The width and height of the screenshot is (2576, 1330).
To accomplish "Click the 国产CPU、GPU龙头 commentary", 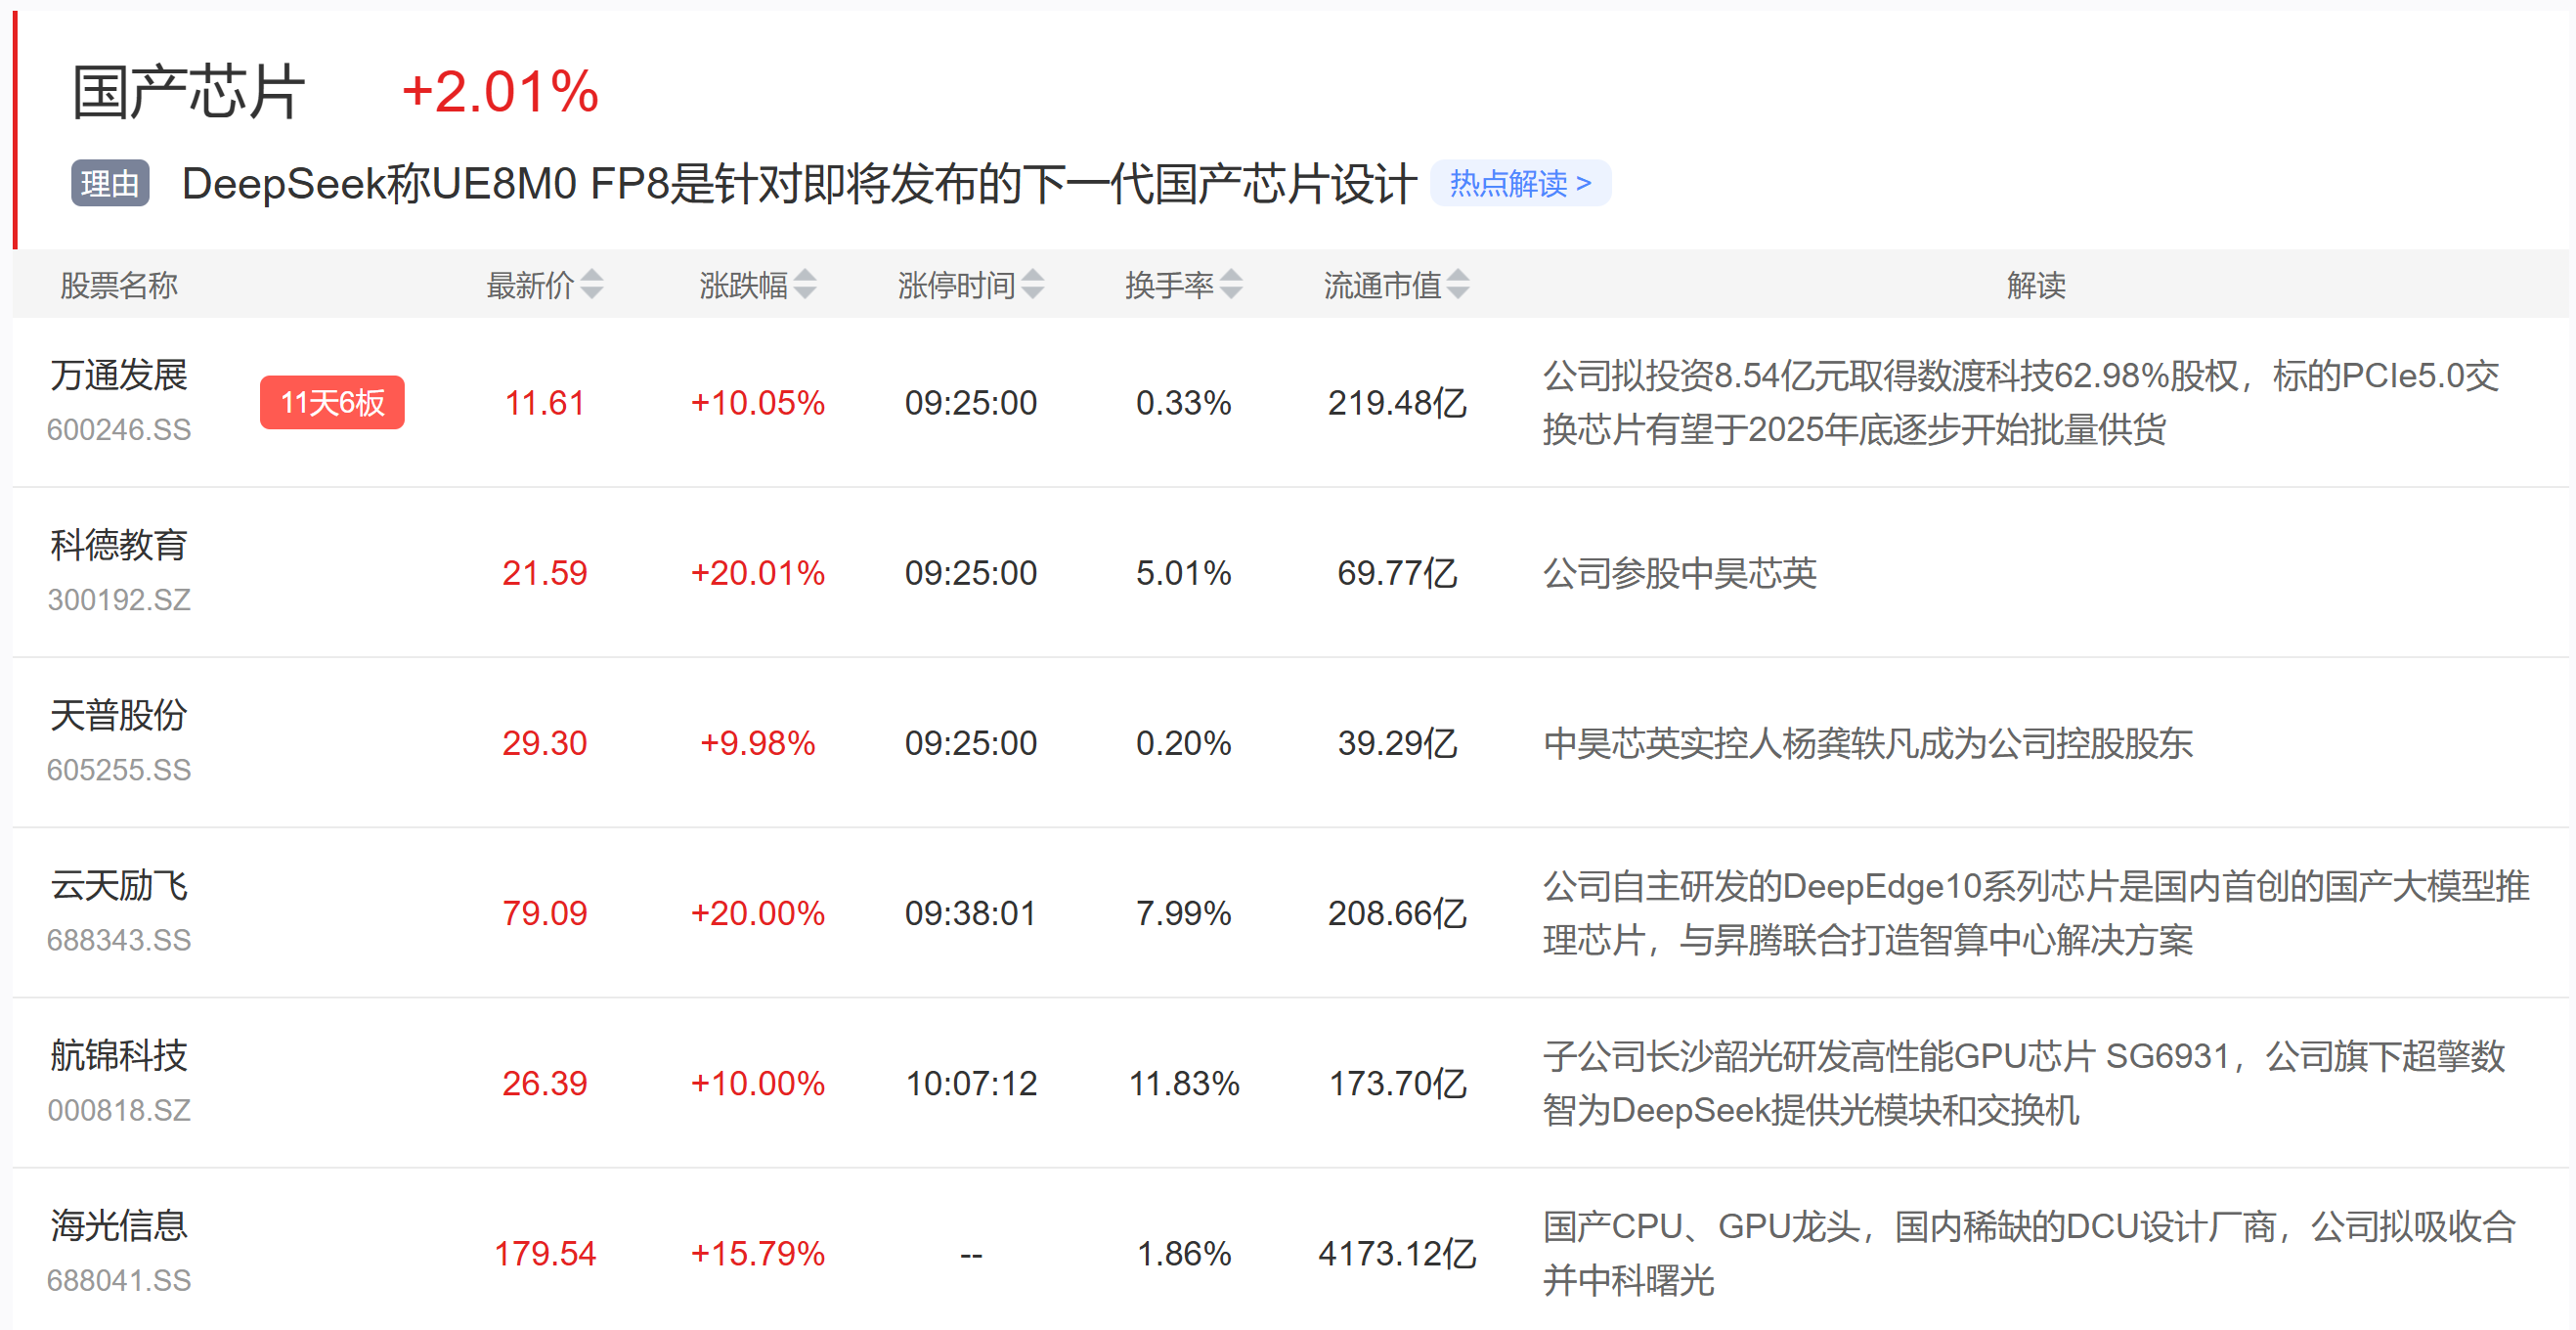I will [2030, 1253].
